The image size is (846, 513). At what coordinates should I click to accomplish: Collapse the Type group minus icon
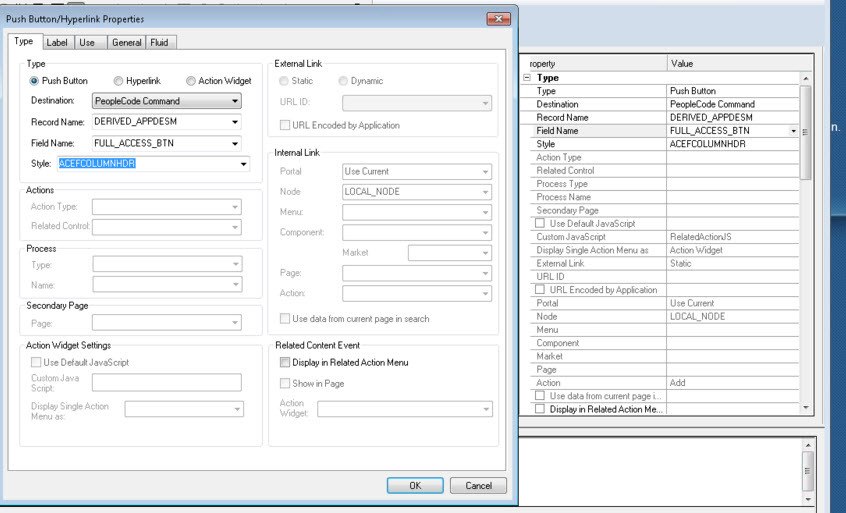coord(527,78)
